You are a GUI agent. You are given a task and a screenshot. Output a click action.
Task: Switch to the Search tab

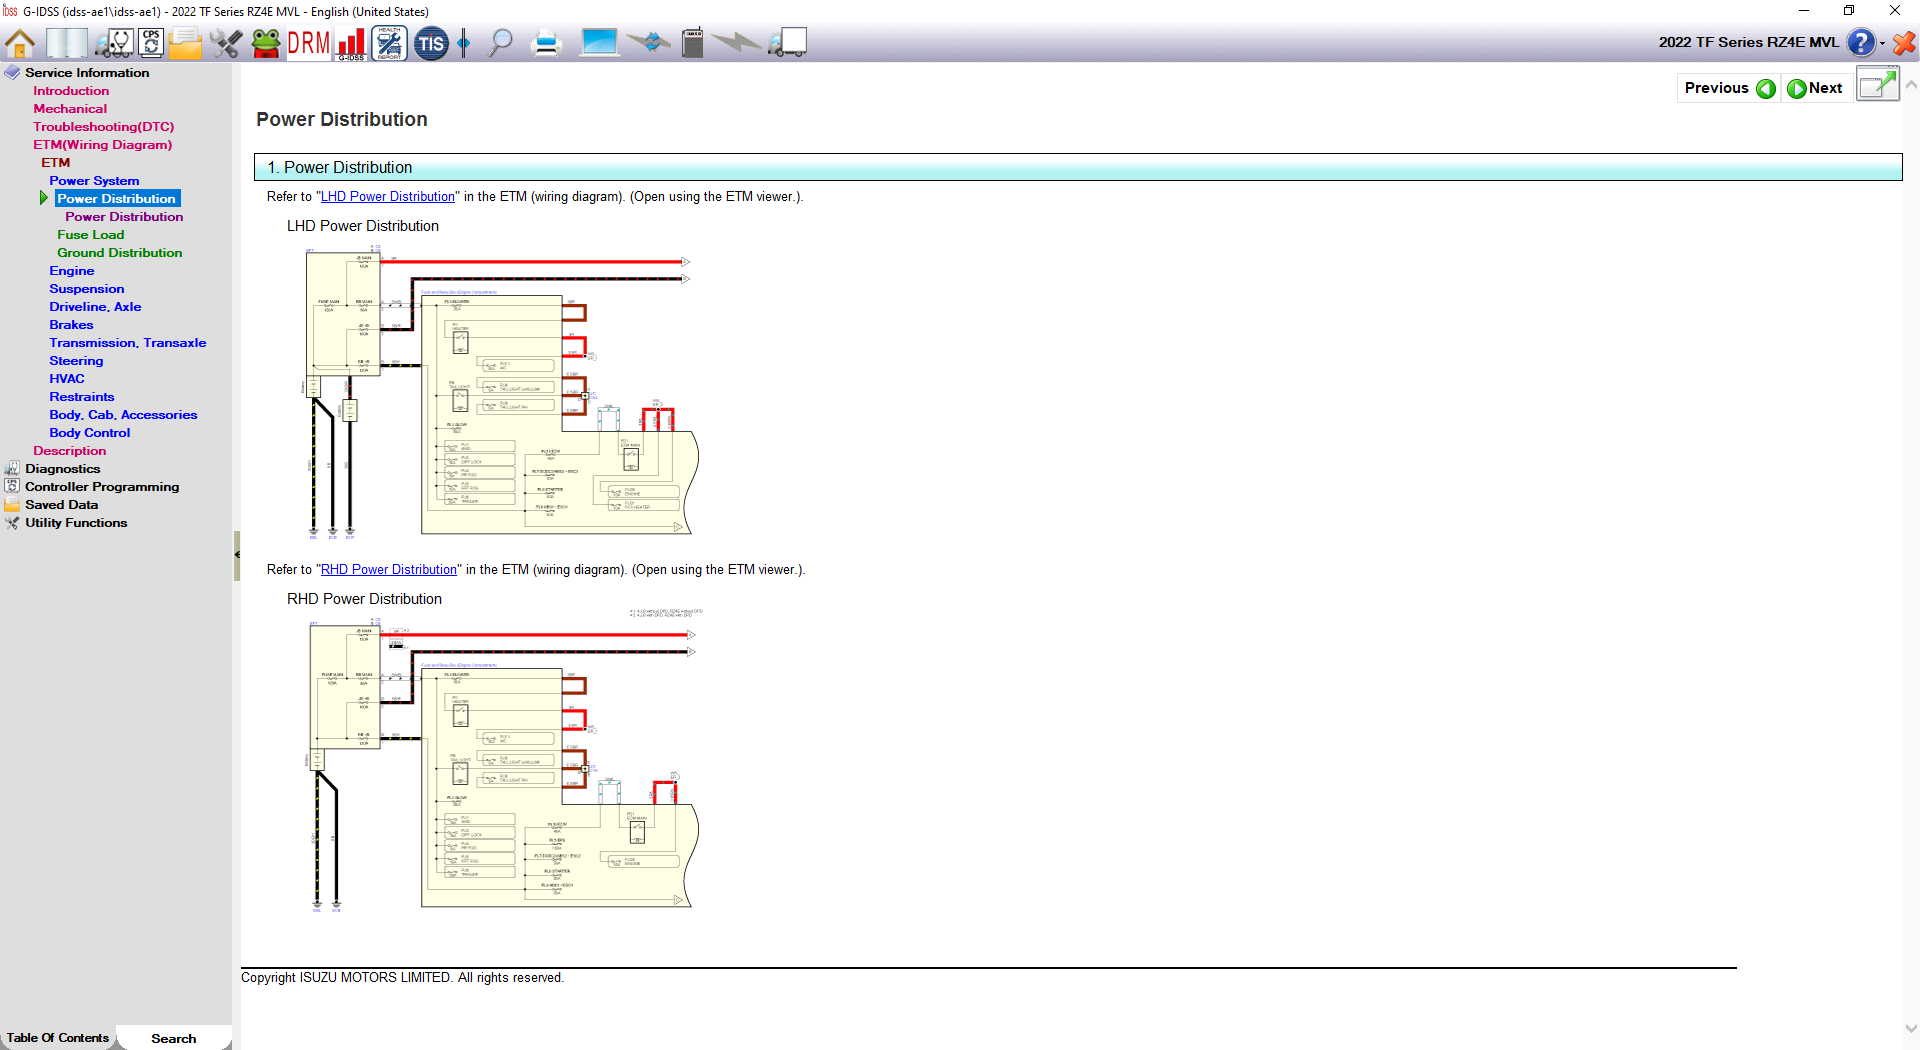[173, 1038]
